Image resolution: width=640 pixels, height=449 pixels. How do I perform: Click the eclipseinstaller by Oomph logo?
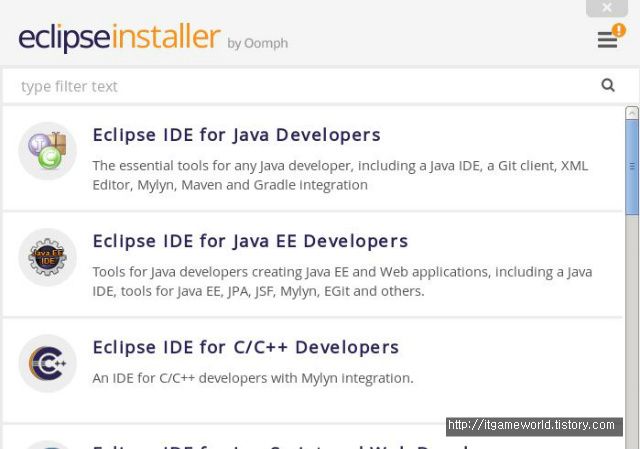point(153,37)
